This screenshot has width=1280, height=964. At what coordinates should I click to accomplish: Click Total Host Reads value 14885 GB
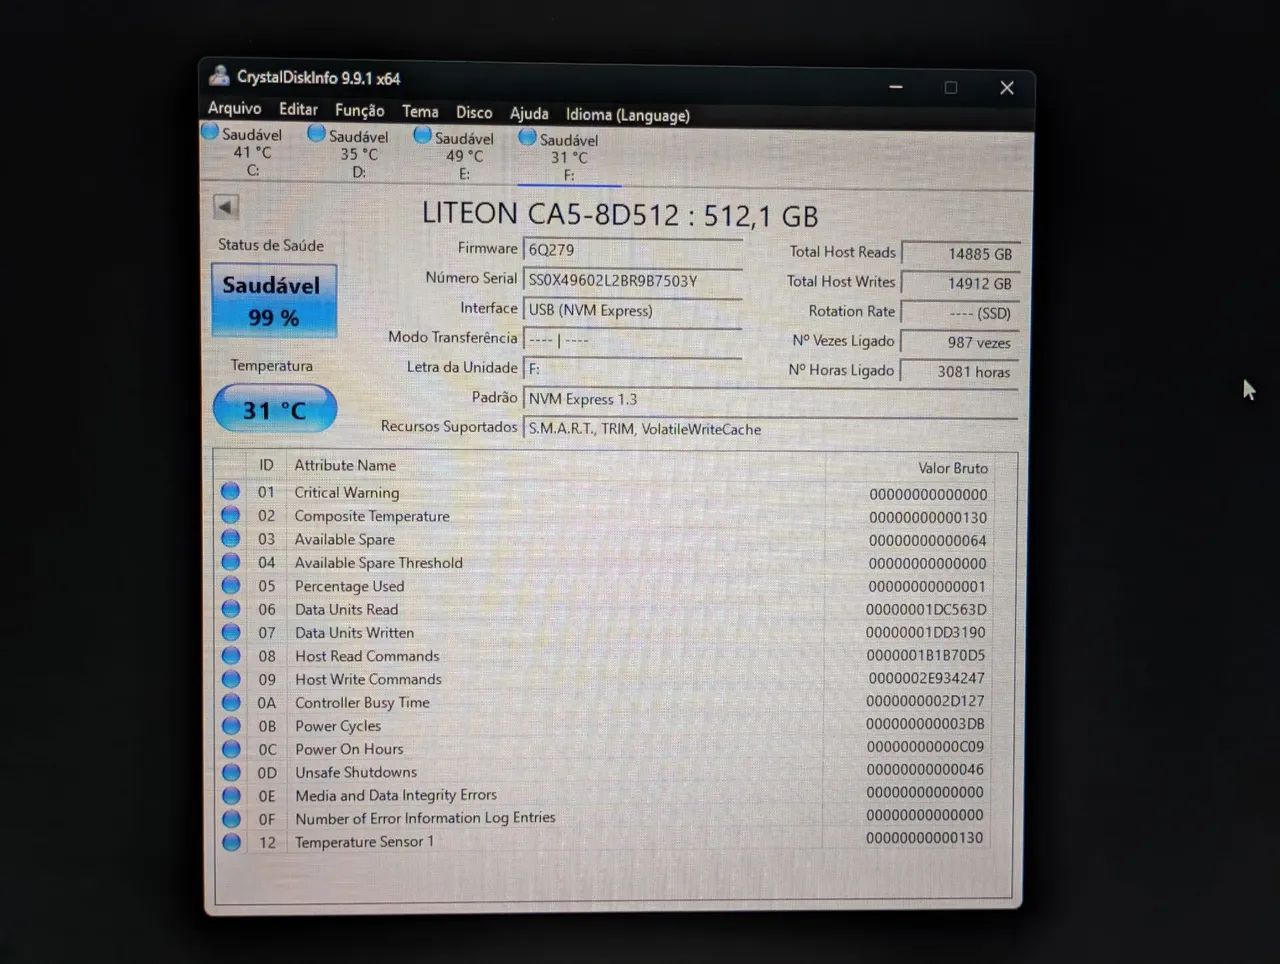point(960,254)
